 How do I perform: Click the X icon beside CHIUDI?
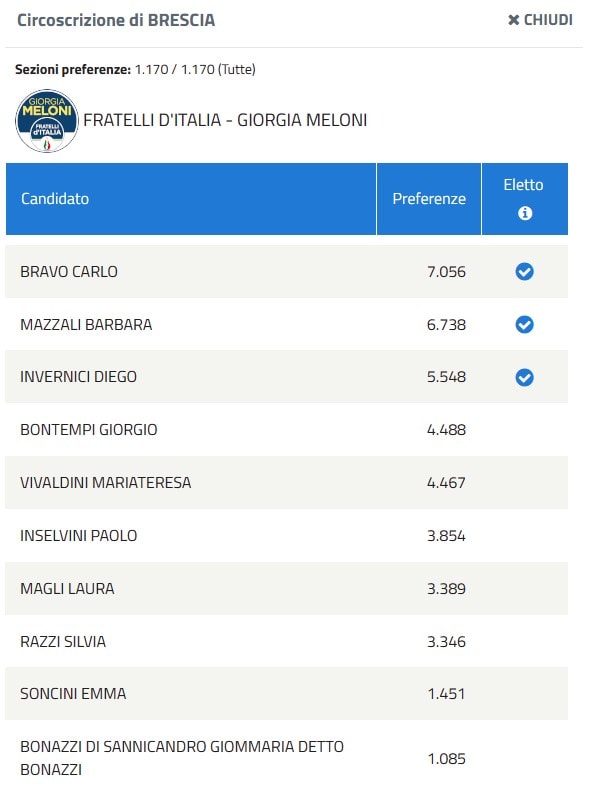[513, 20]
